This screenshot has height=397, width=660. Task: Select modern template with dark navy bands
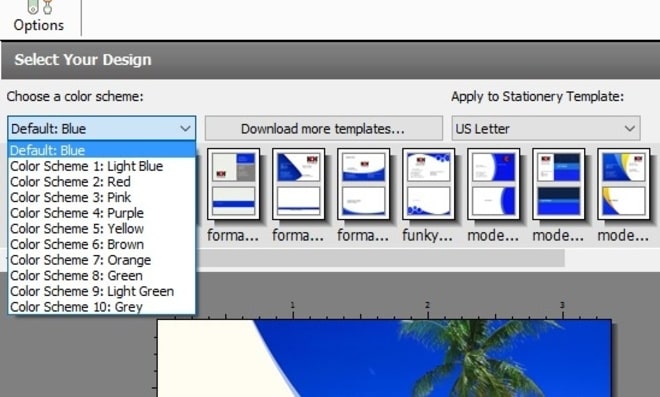[x=559, y=184]
